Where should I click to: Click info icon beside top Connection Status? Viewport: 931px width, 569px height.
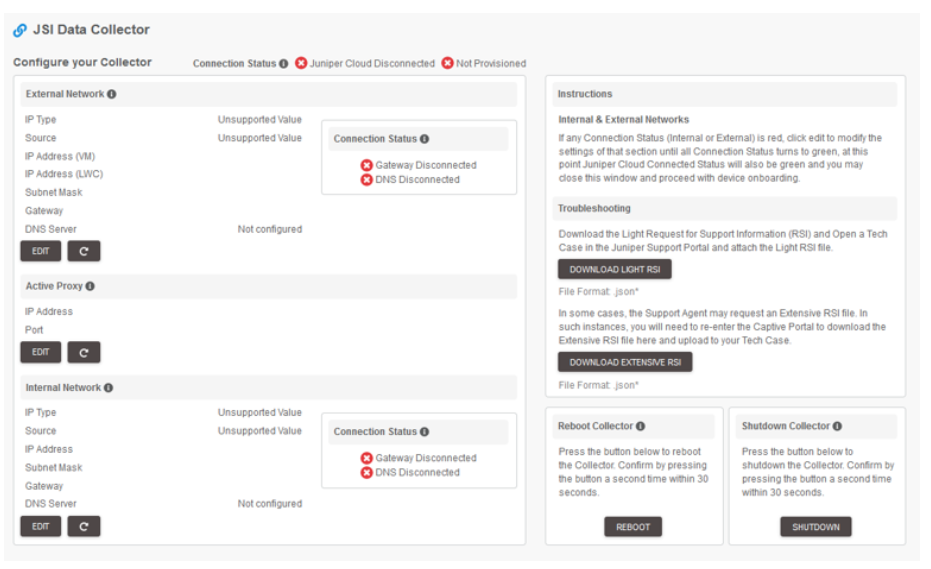(283, 64)
